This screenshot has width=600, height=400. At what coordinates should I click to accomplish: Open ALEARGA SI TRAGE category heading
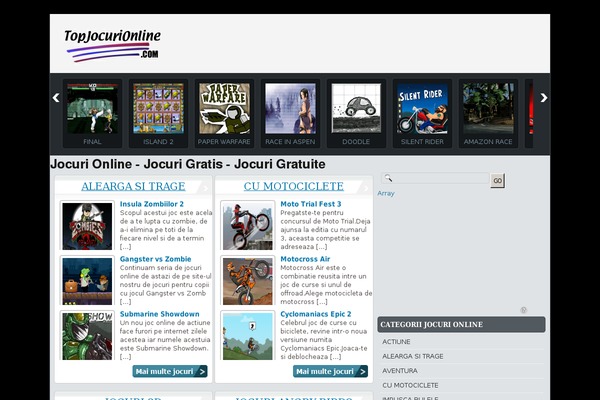pyautogui.click(x=133, y=186)
